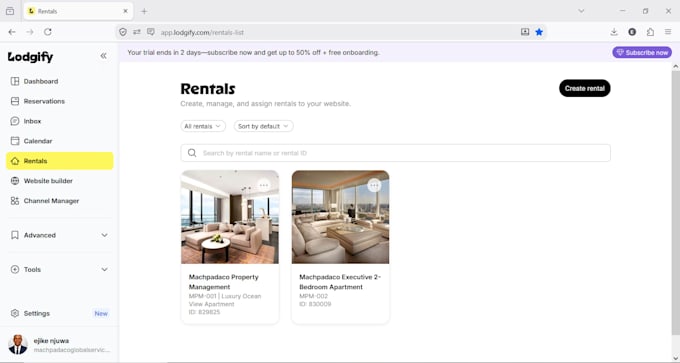Click the Create rental button
Image resolution: width=680 pixels, height=363 pixels.
click(585, 88)
